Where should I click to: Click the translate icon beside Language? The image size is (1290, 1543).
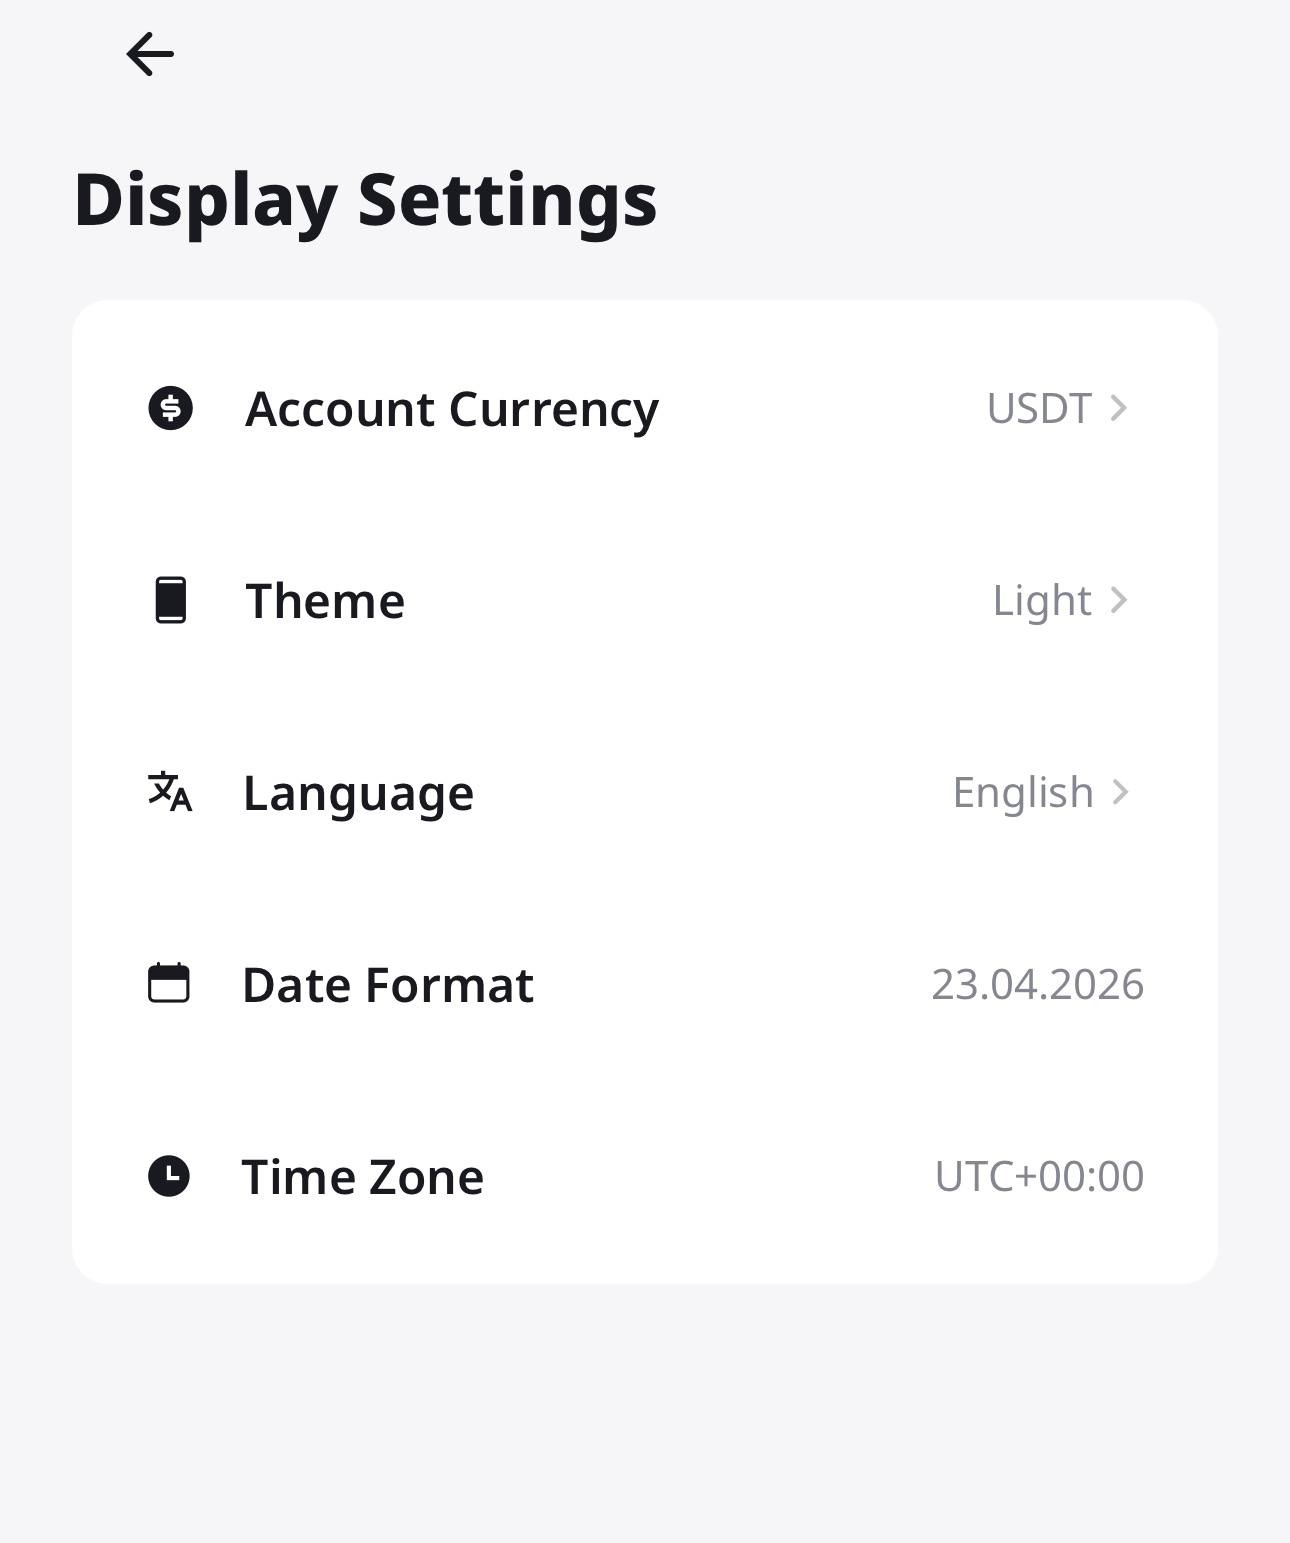coord(170,792)
